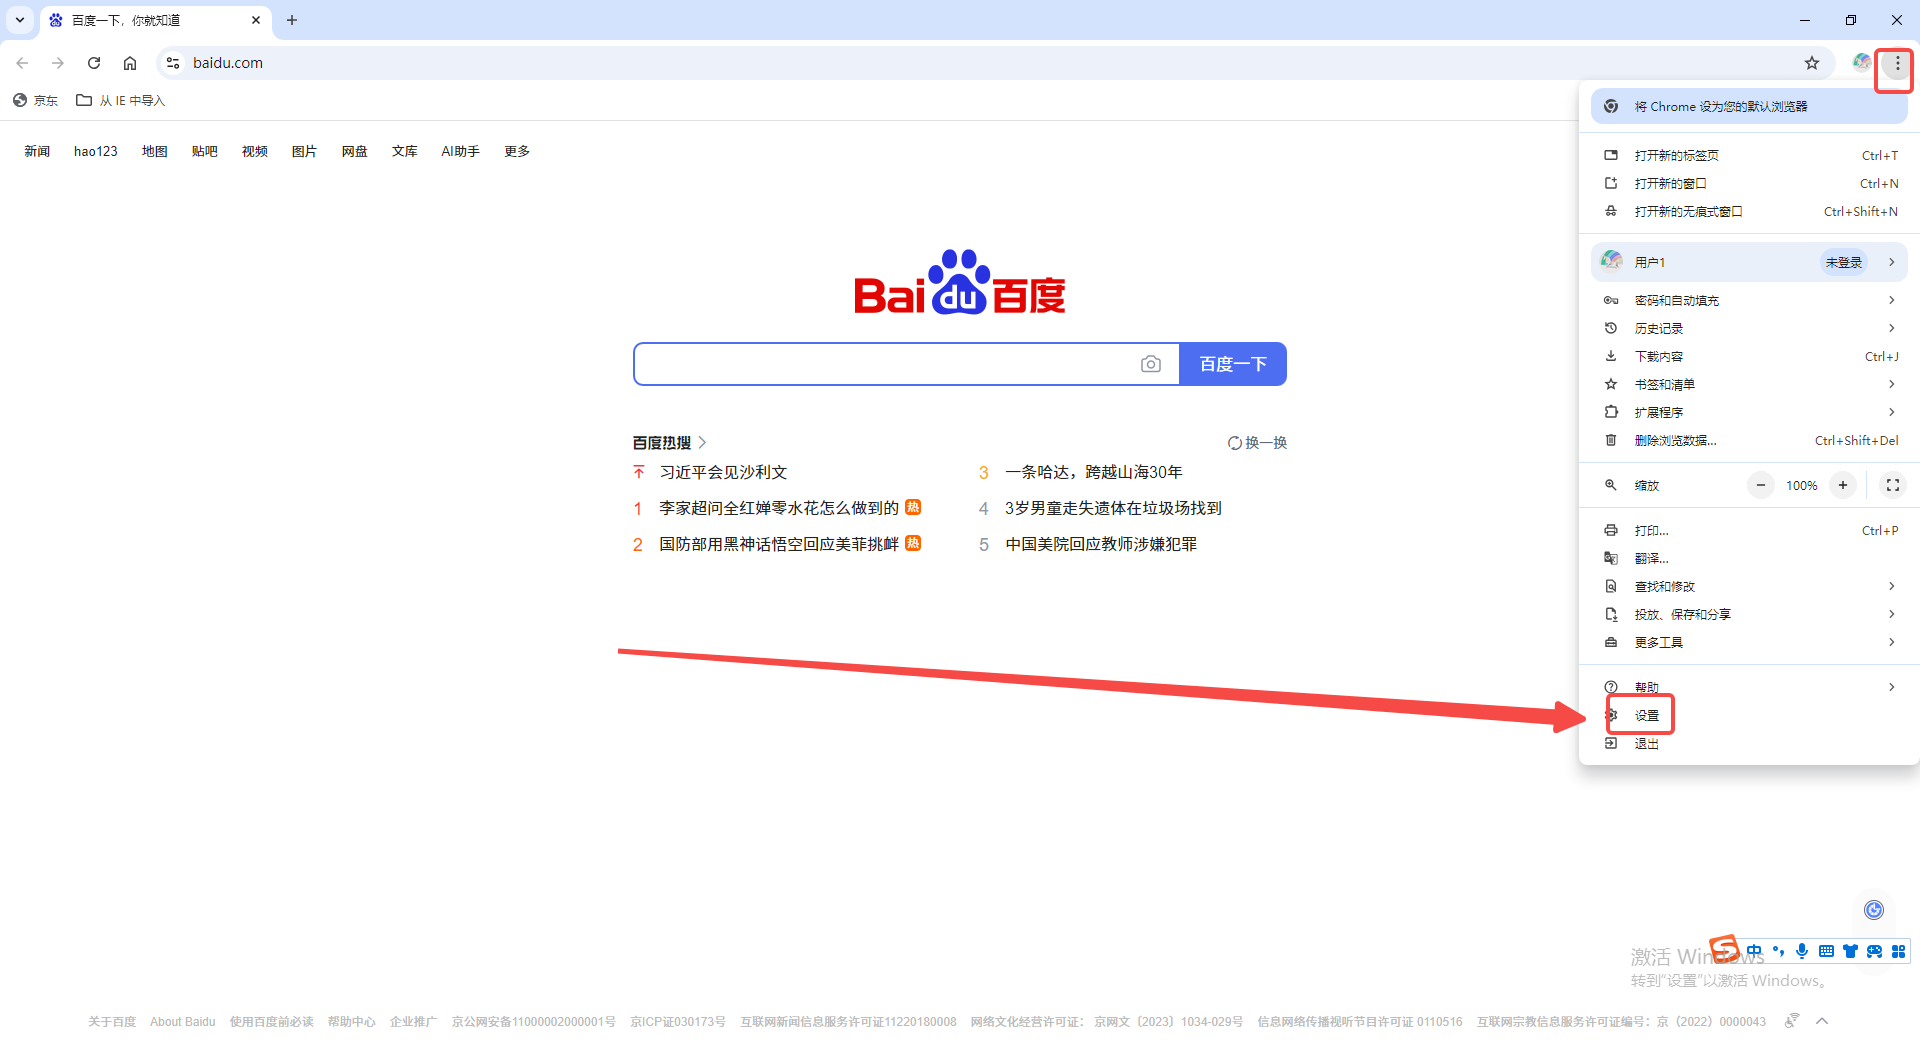Open the 百度热搜 heading link
This screenshot has height=1040, width=1920.
point(669,443)
